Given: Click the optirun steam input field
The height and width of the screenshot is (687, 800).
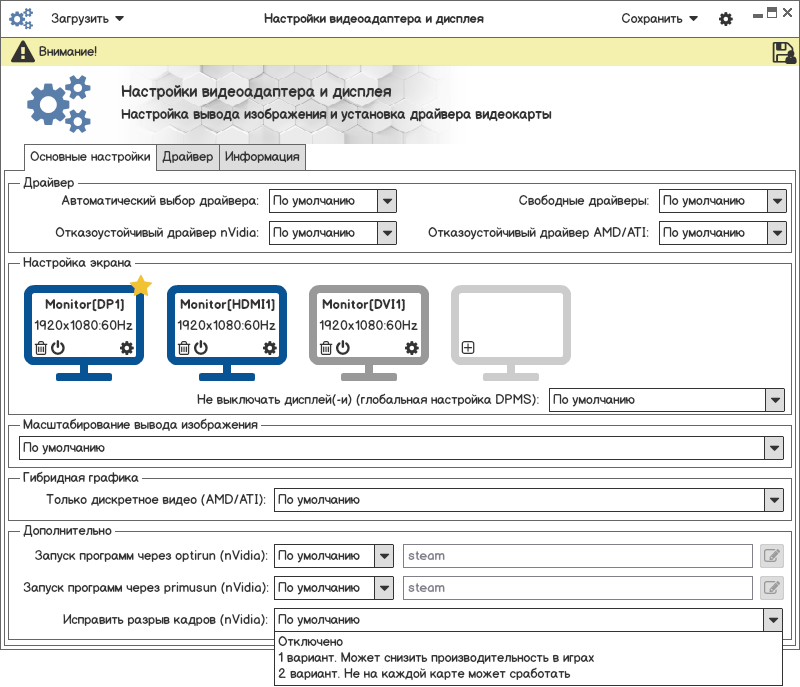Looking at the screenshot, I should click(578, 556).
